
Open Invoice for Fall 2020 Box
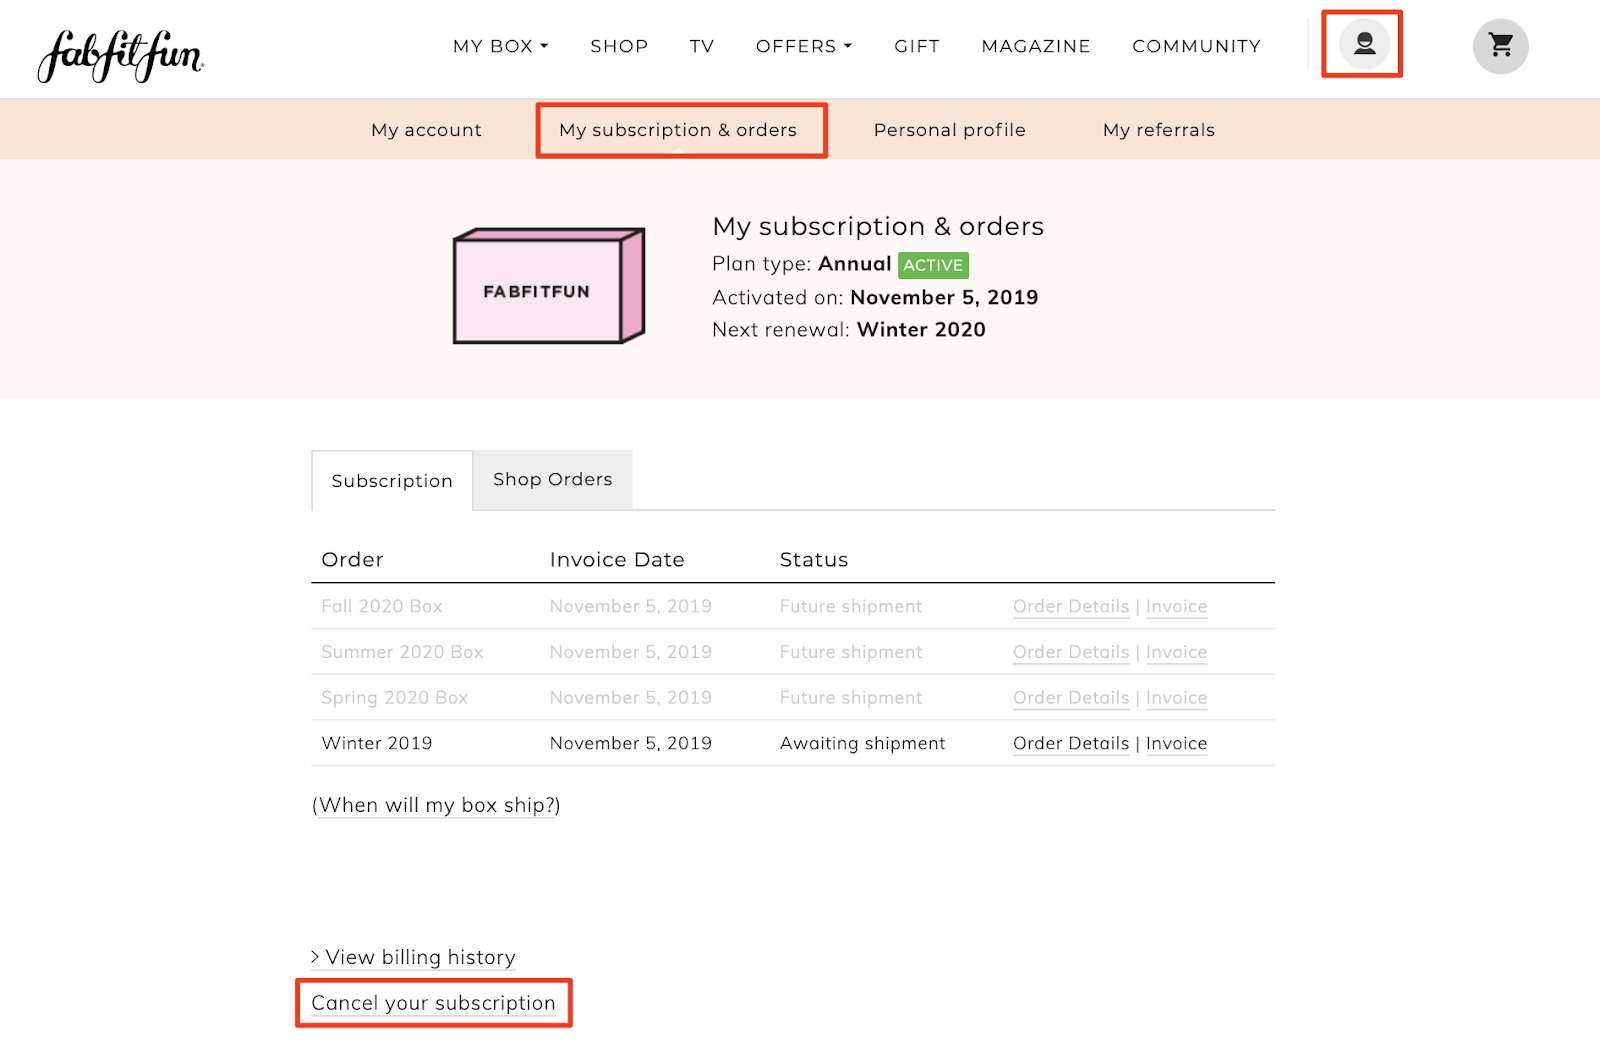coord(1176,606)
